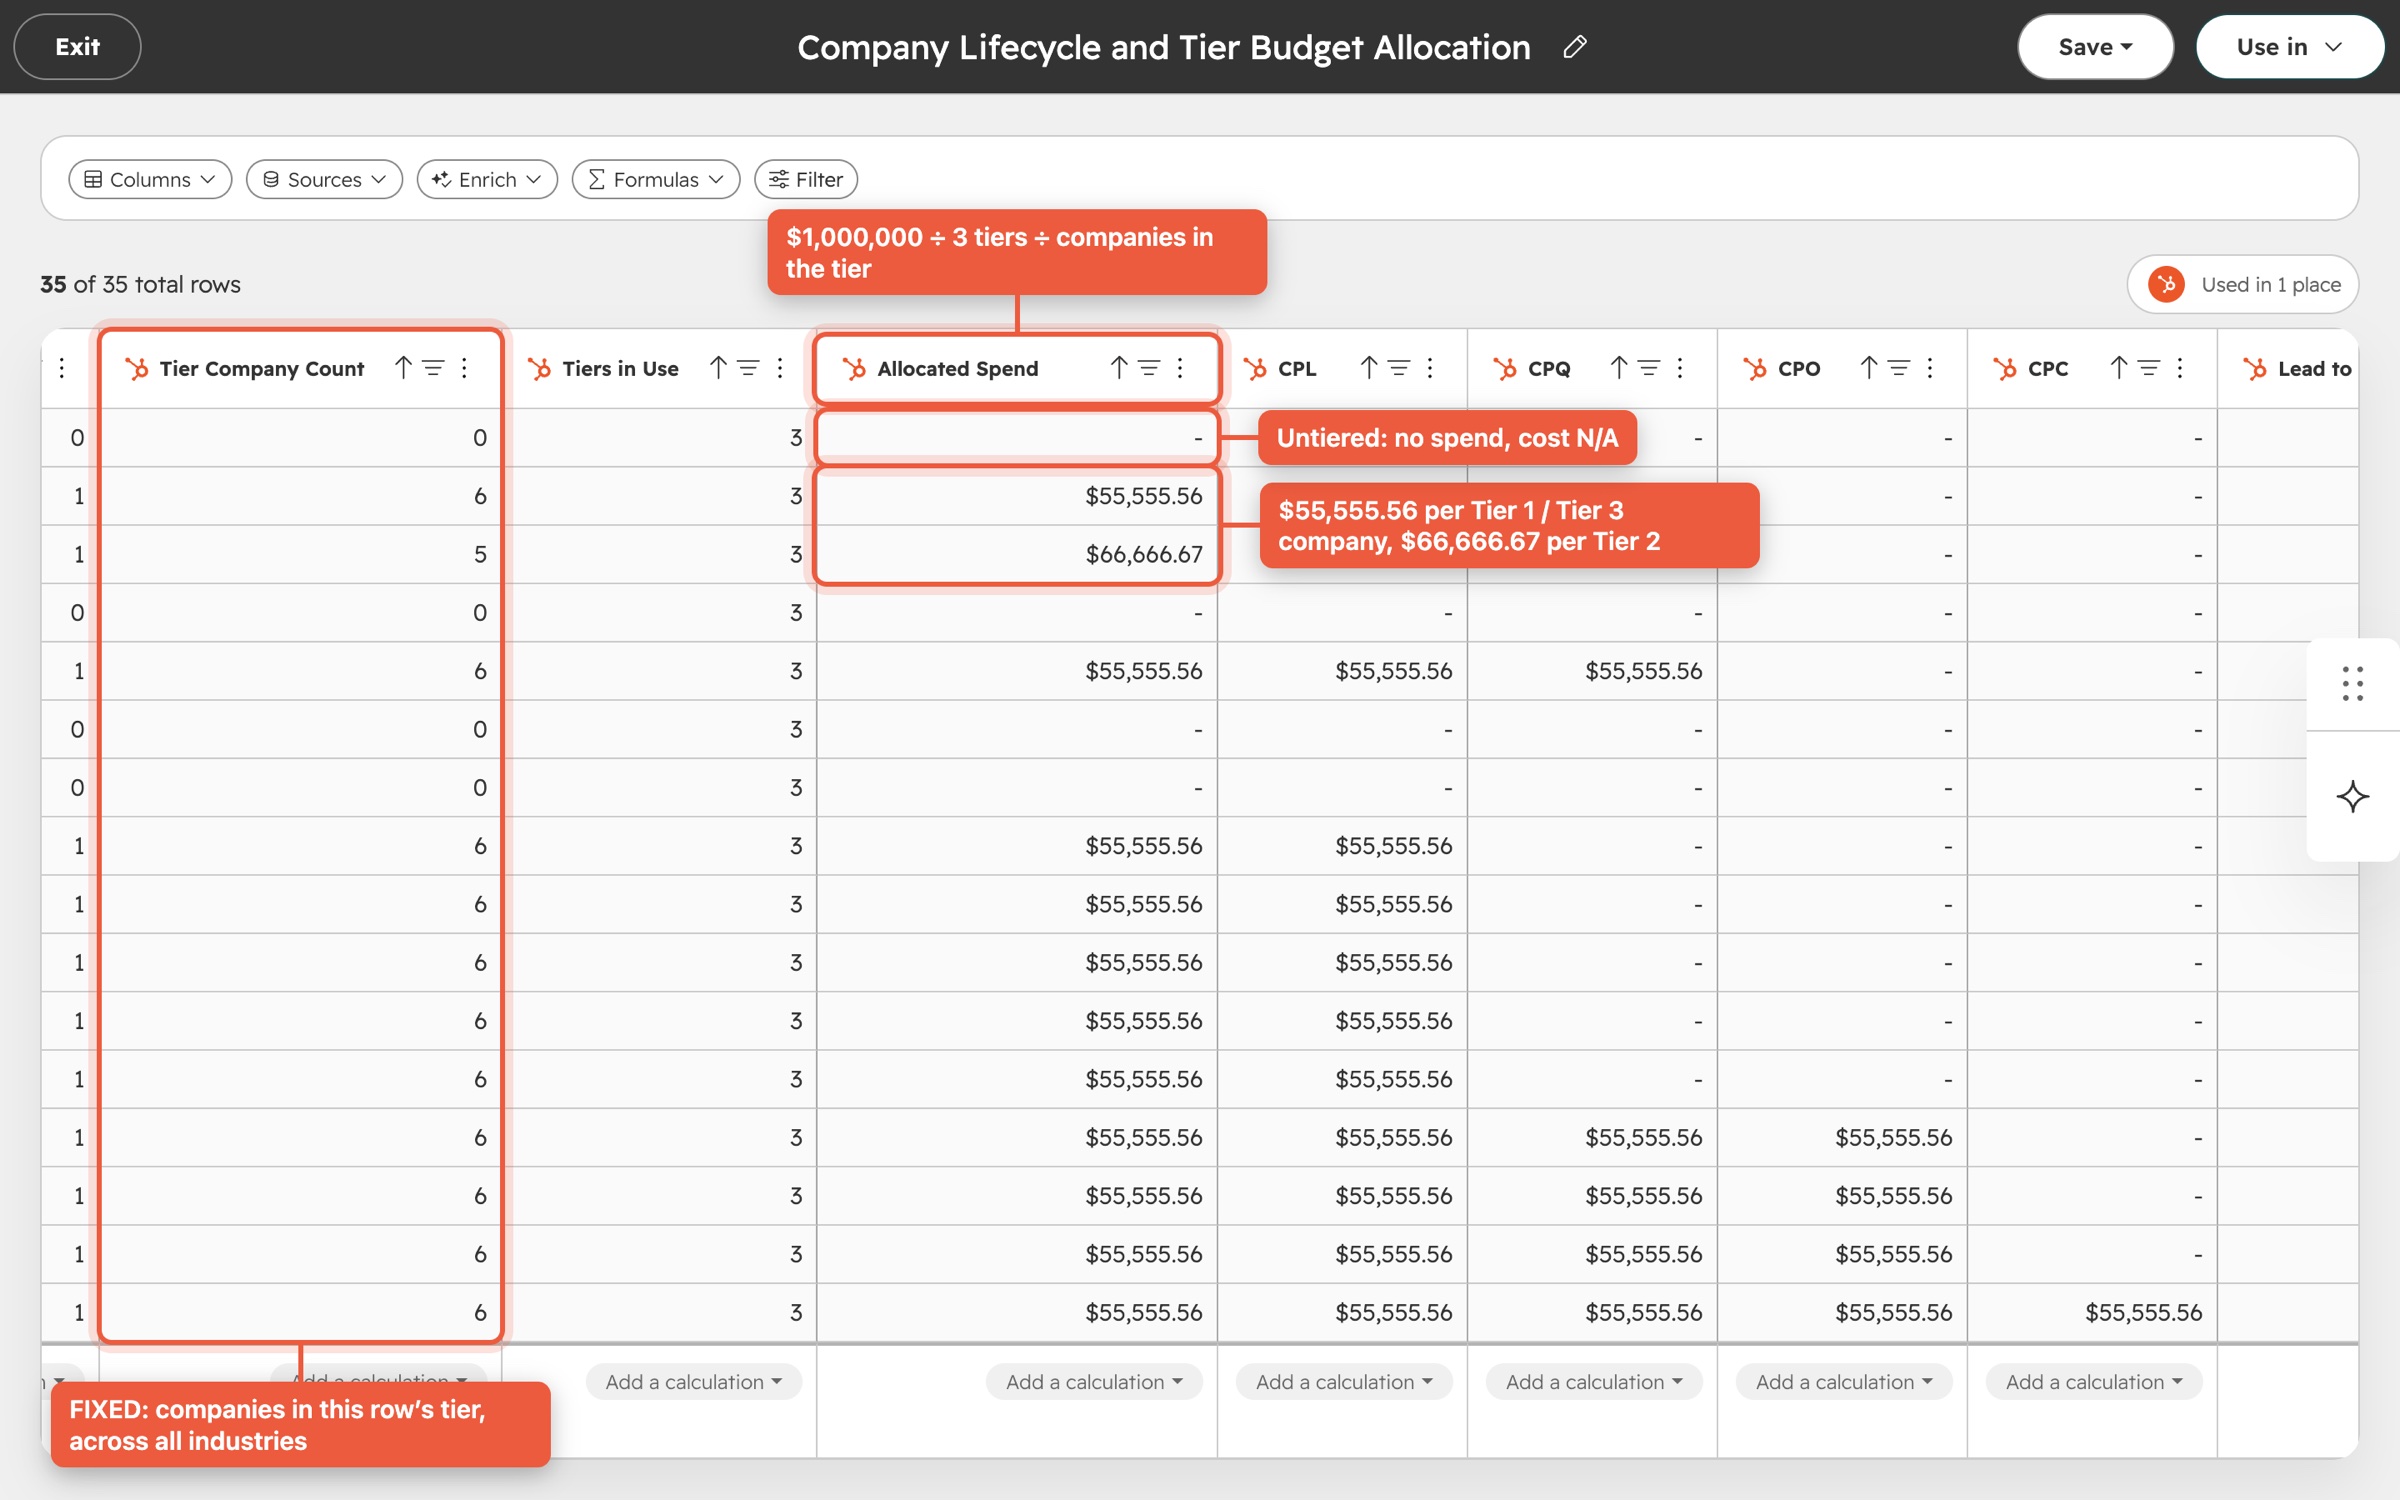2400x1500 pixels.
Task: Click the Exit button
Action: point(77,47)
